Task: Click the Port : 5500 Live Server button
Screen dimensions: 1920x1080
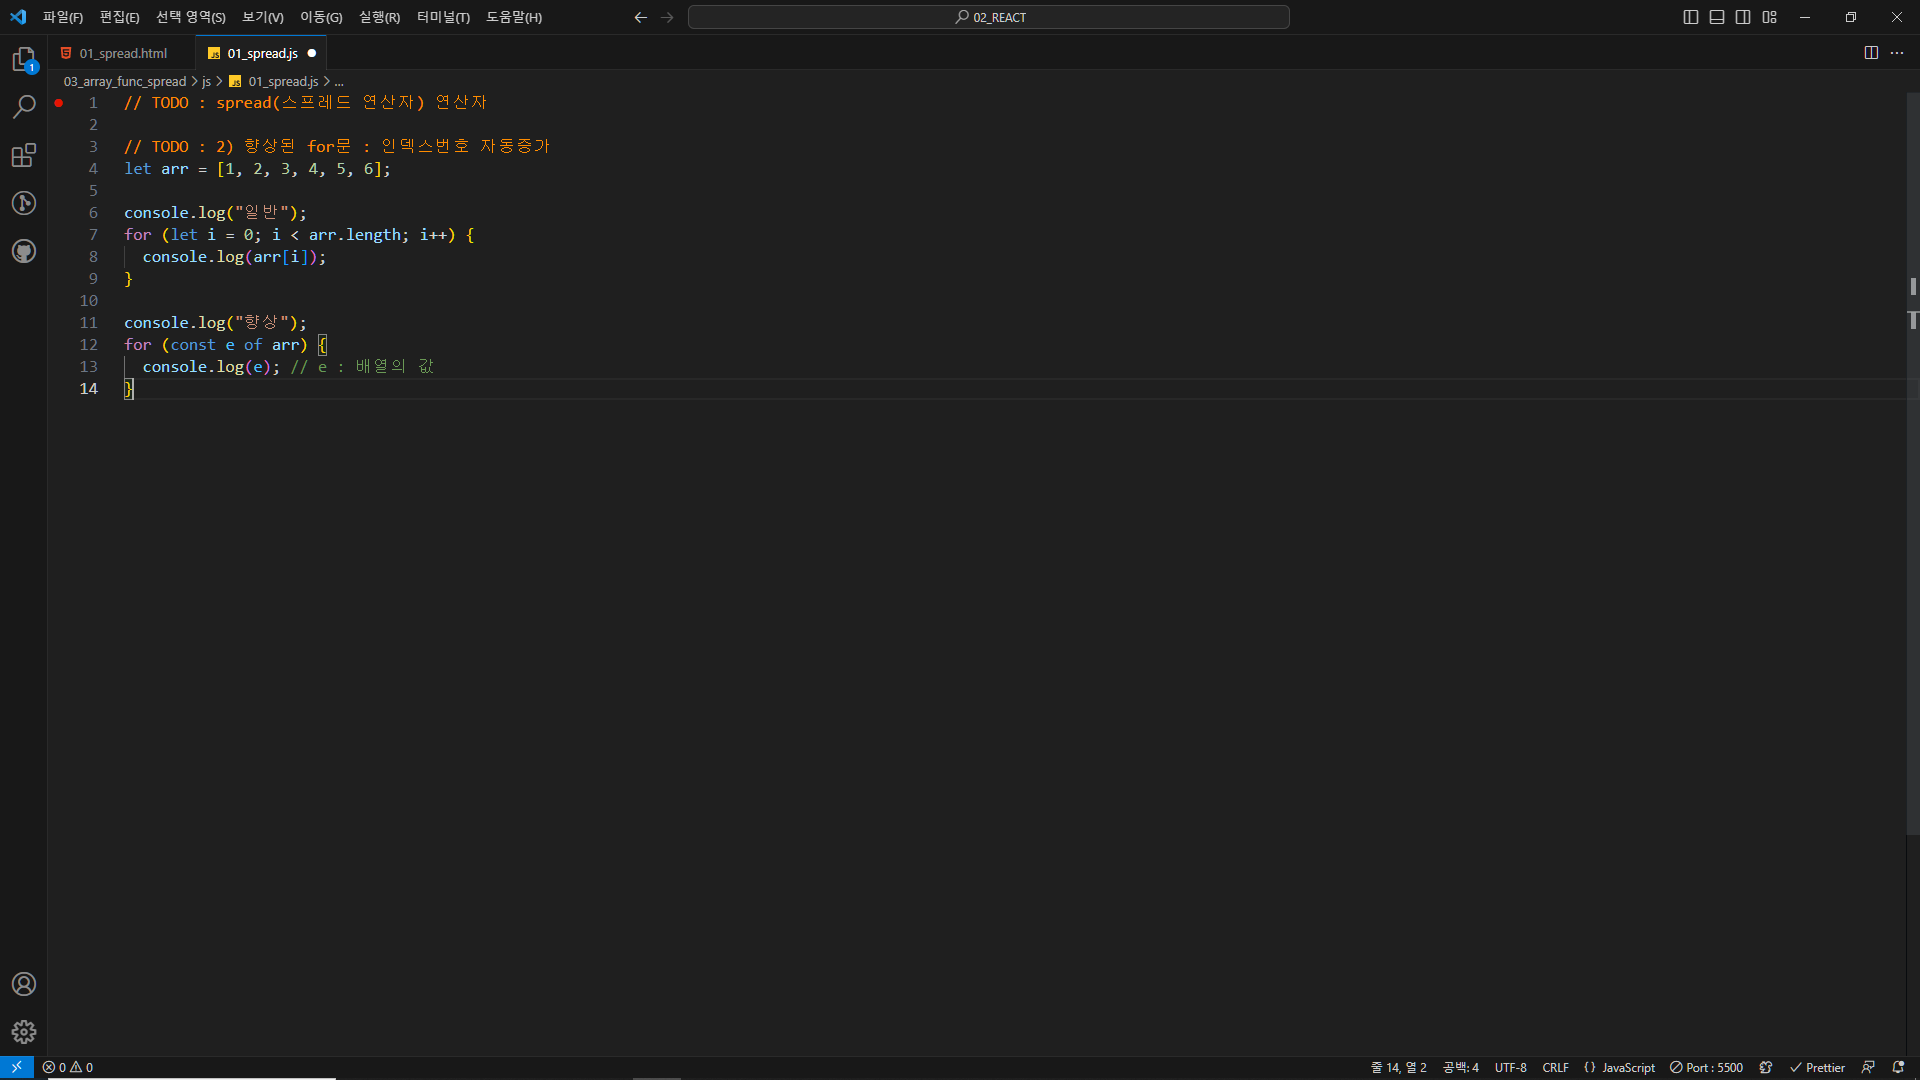Action: (1706, 1068)
